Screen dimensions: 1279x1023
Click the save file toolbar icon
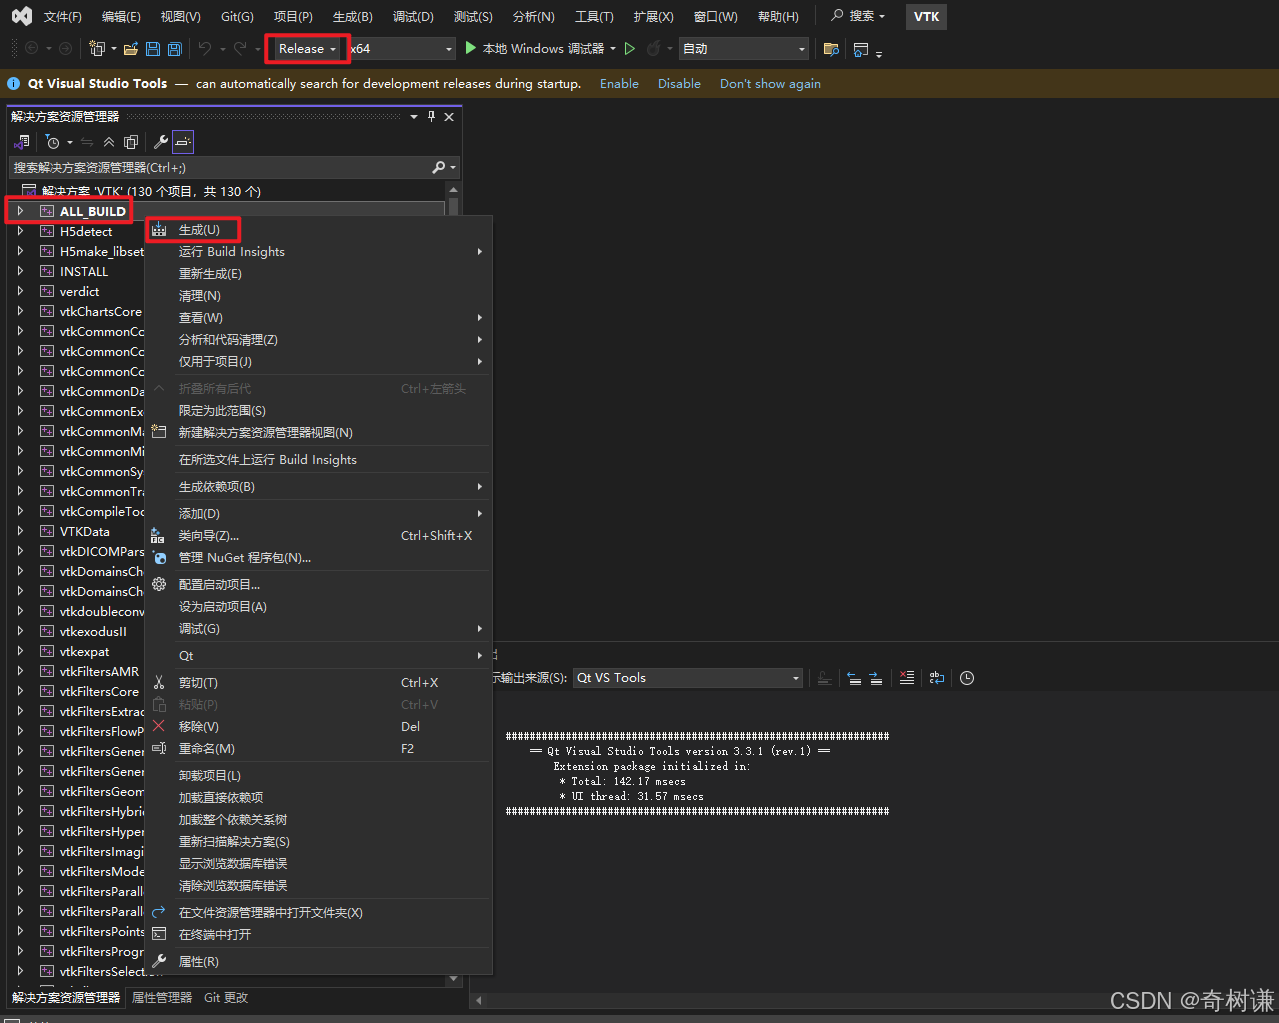153,48
